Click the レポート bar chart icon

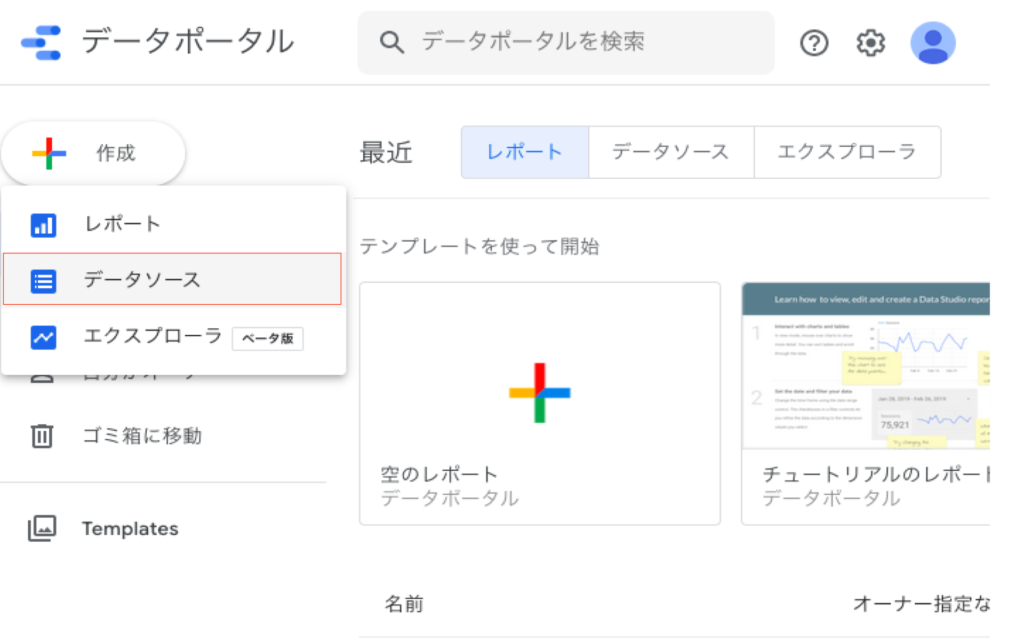(43, 225)
